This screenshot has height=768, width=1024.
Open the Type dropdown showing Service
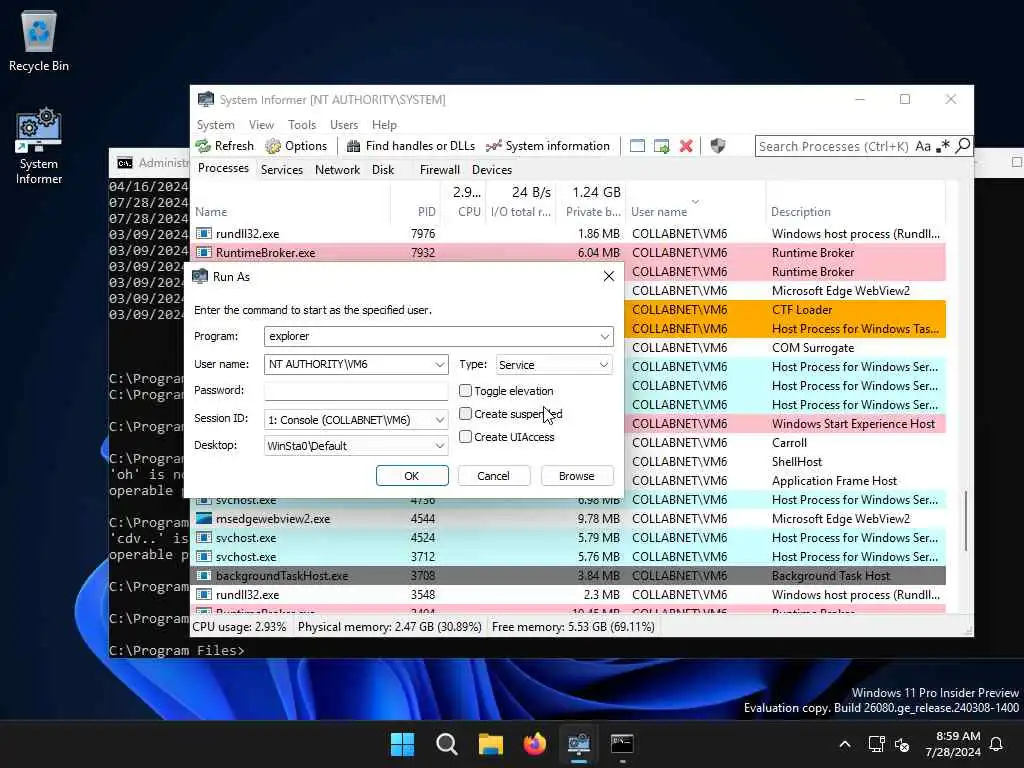pyautogui.click(x=554, y=364)
